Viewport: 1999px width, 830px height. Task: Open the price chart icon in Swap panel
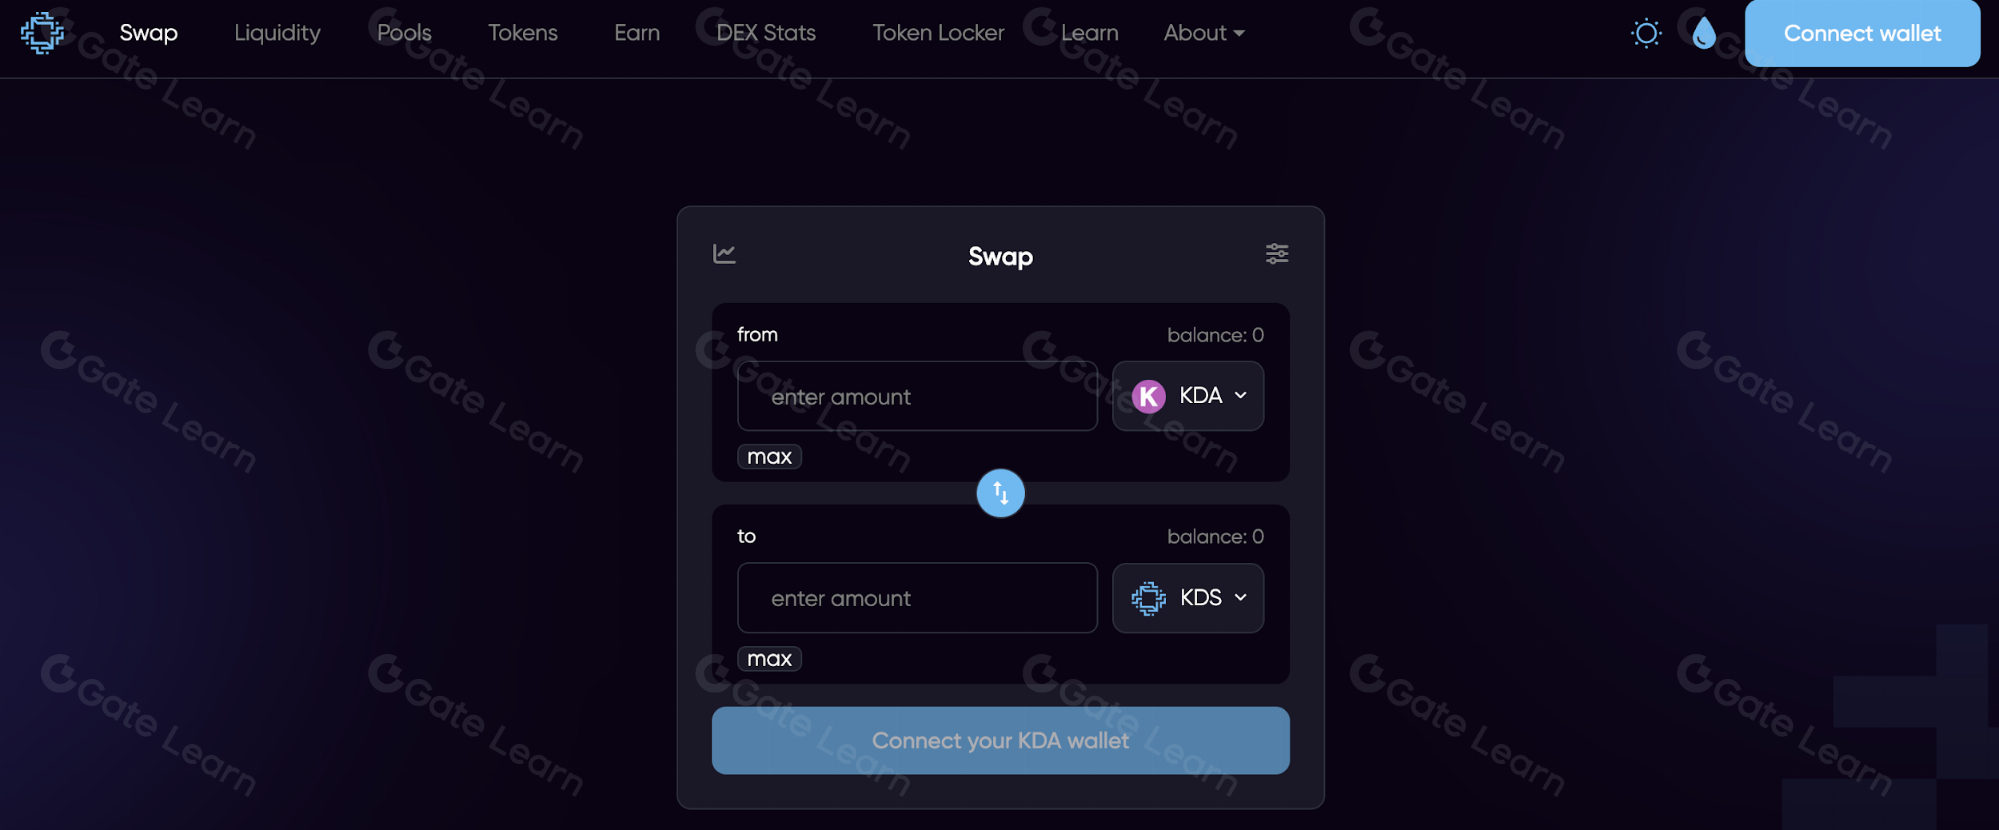(x=725, y=254)
